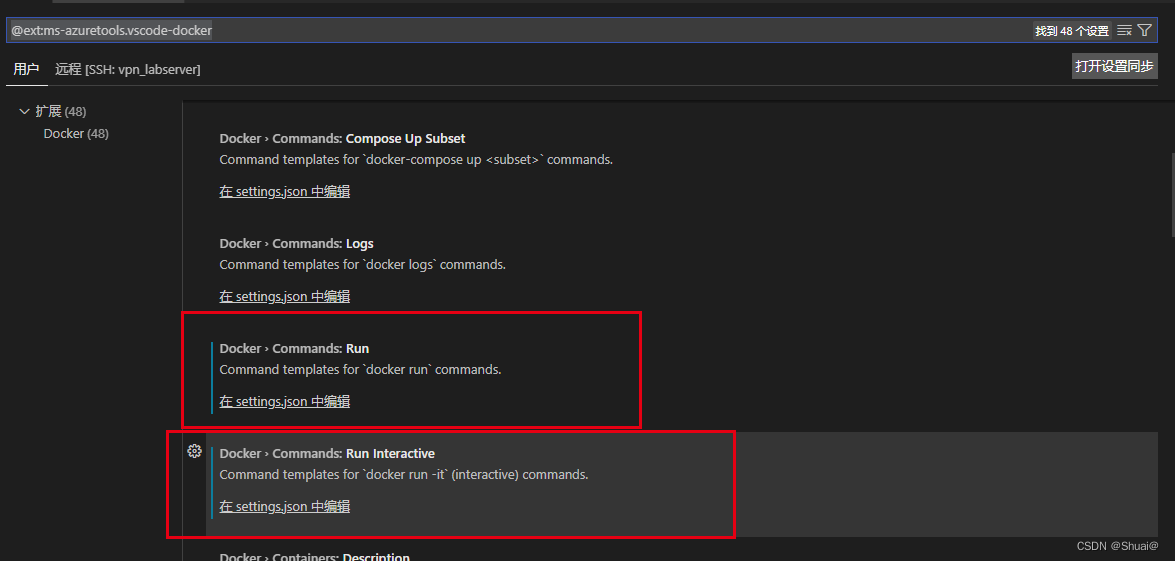Switch to the 用户 settings tab

26,70
